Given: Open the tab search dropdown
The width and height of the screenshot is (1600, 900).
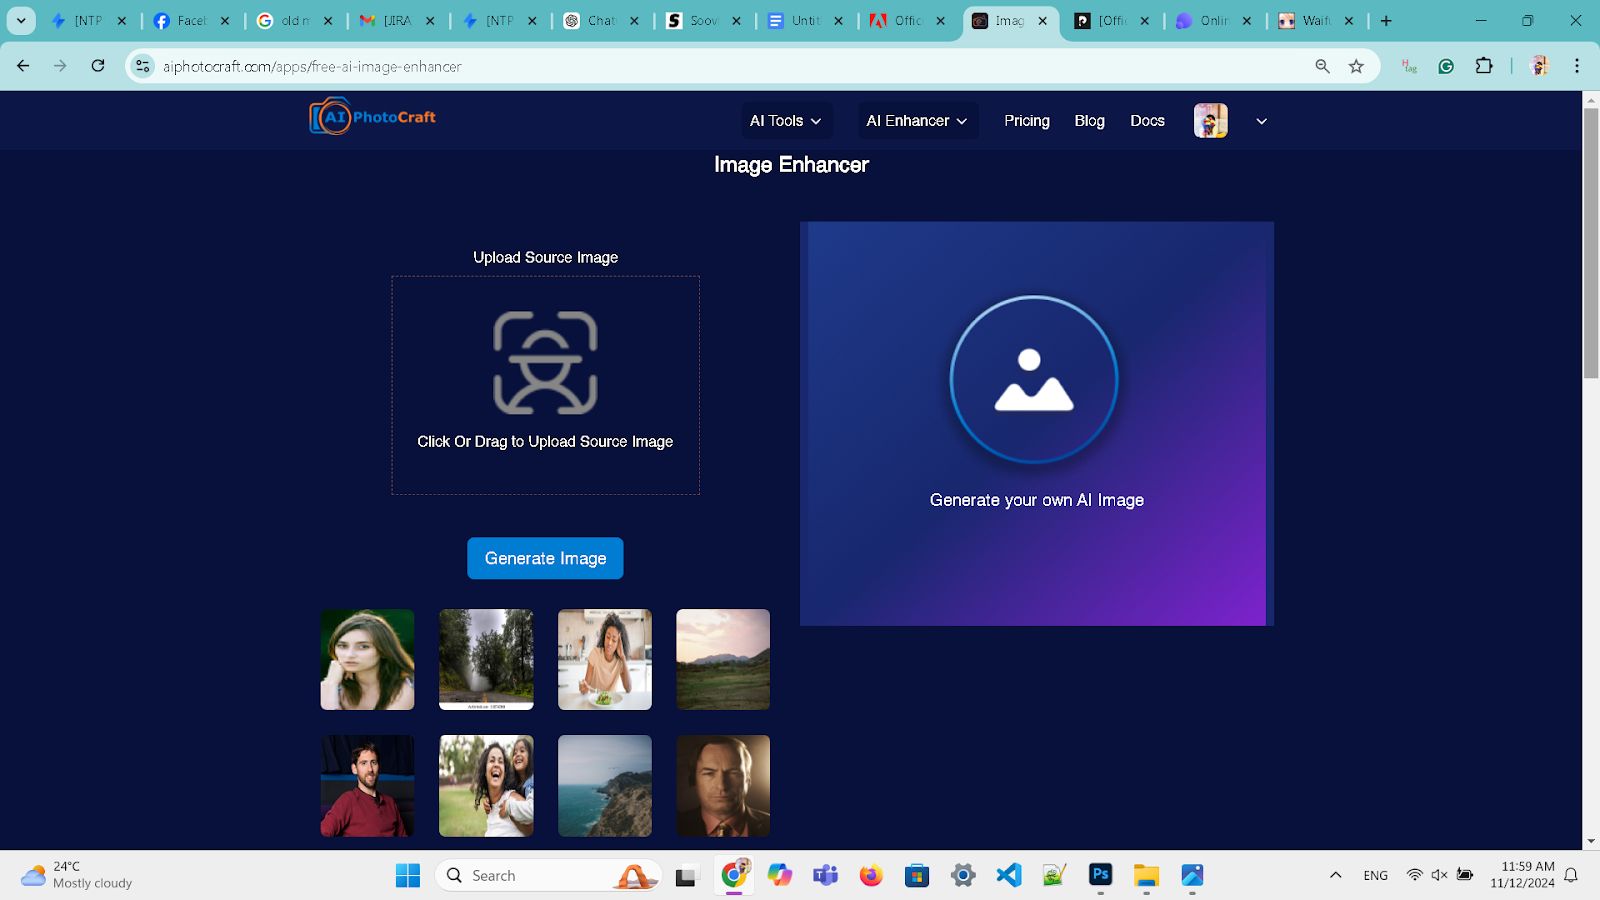Looking at the screenshot, I should point(20,20).
